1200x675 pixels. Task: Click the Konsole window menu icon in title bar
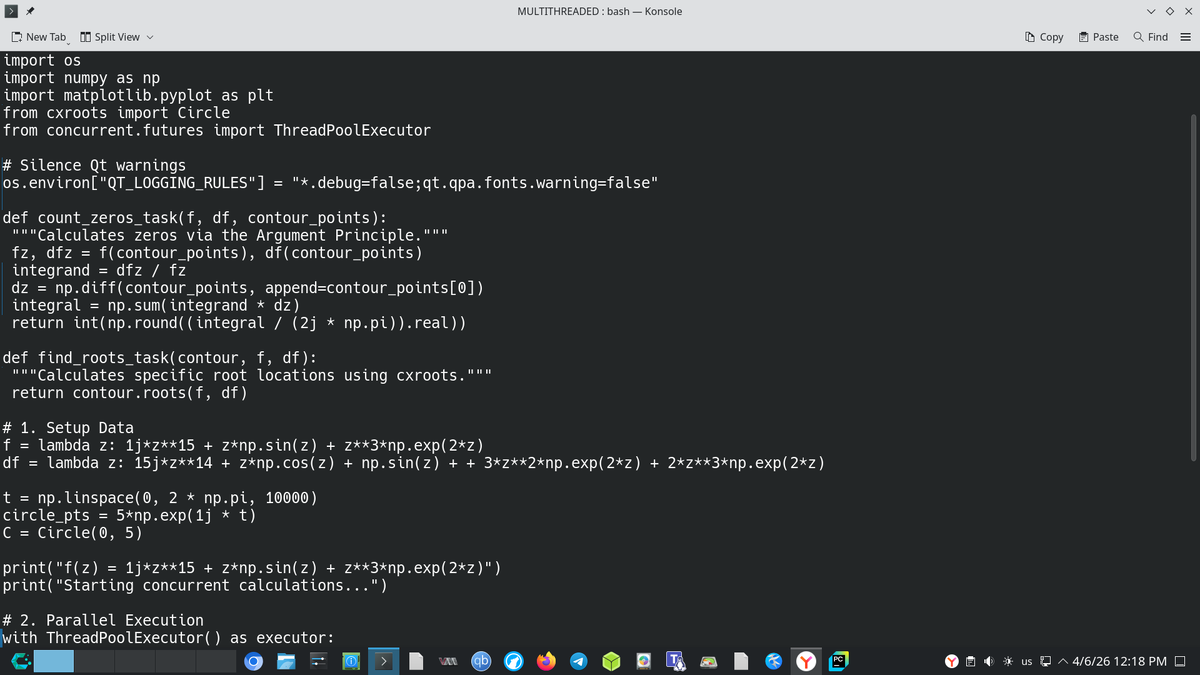10,11
